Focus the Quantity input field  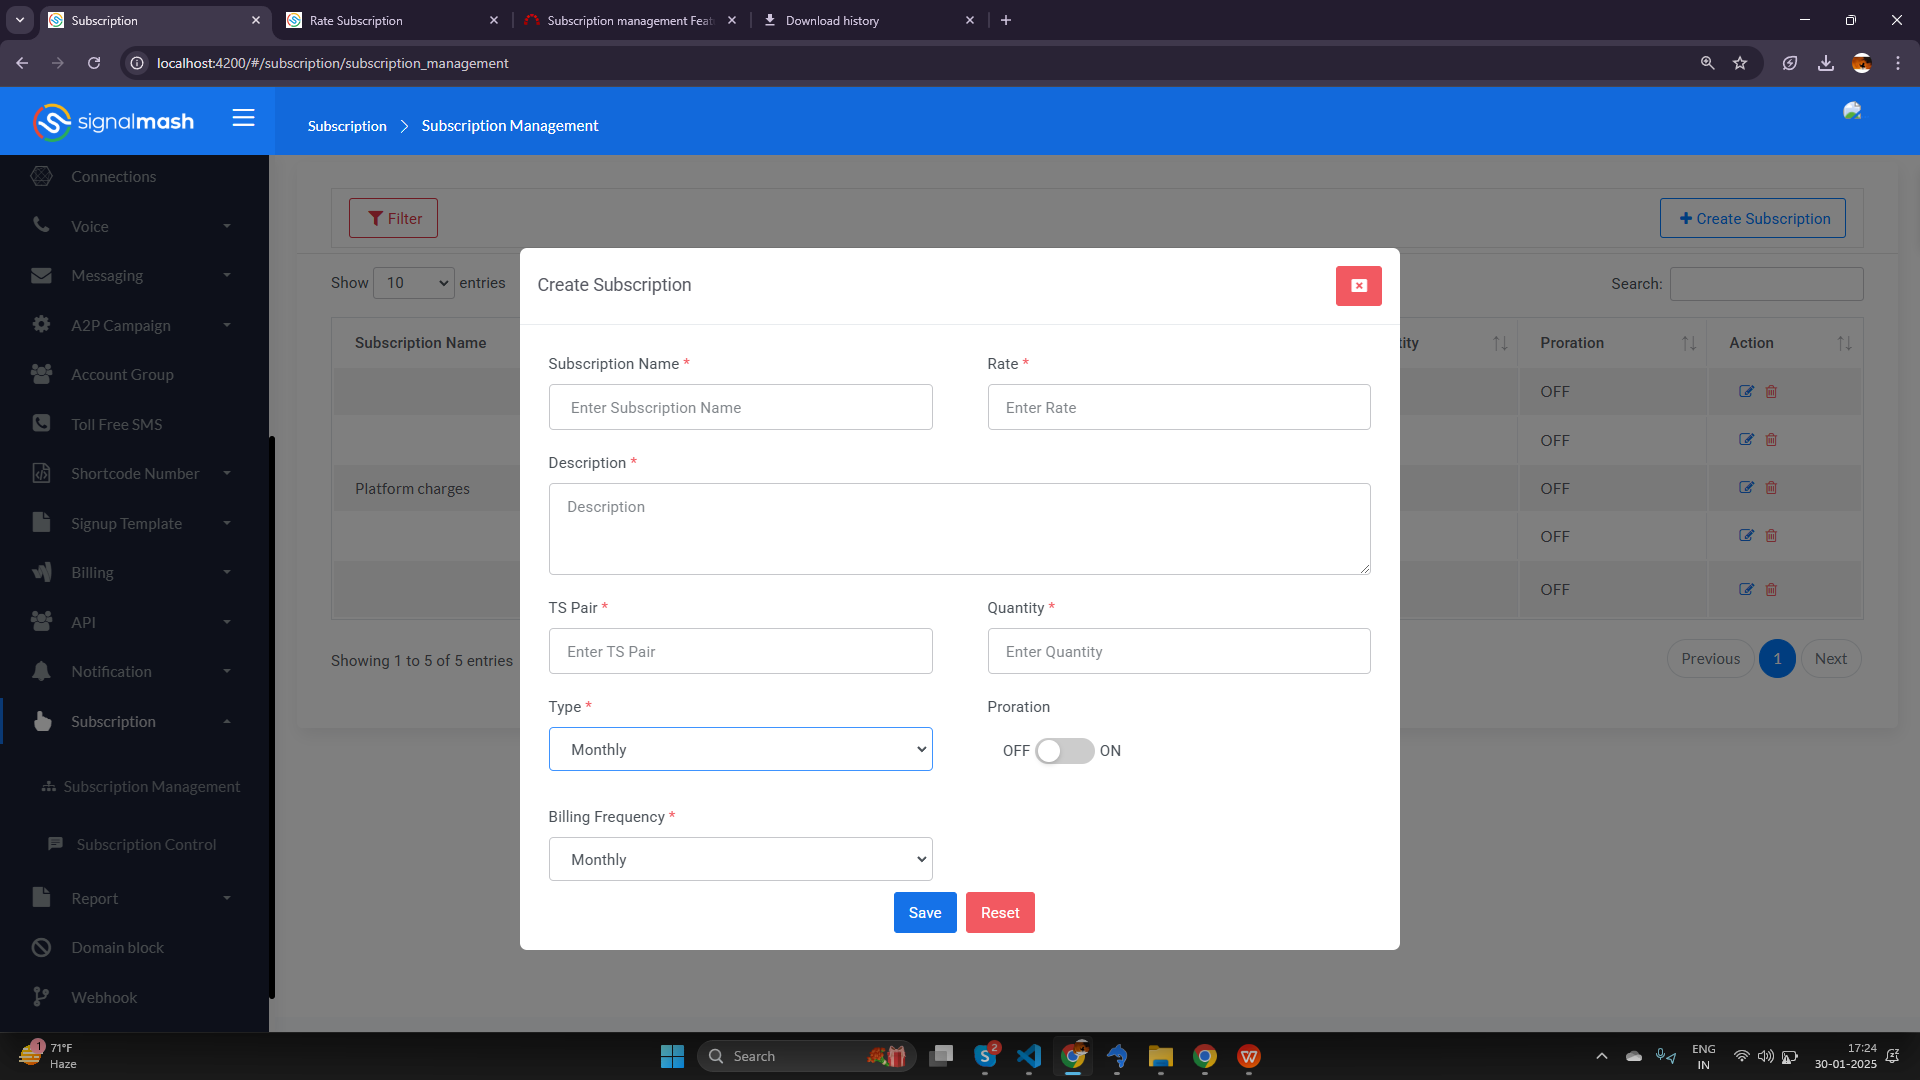(1179, 651)
